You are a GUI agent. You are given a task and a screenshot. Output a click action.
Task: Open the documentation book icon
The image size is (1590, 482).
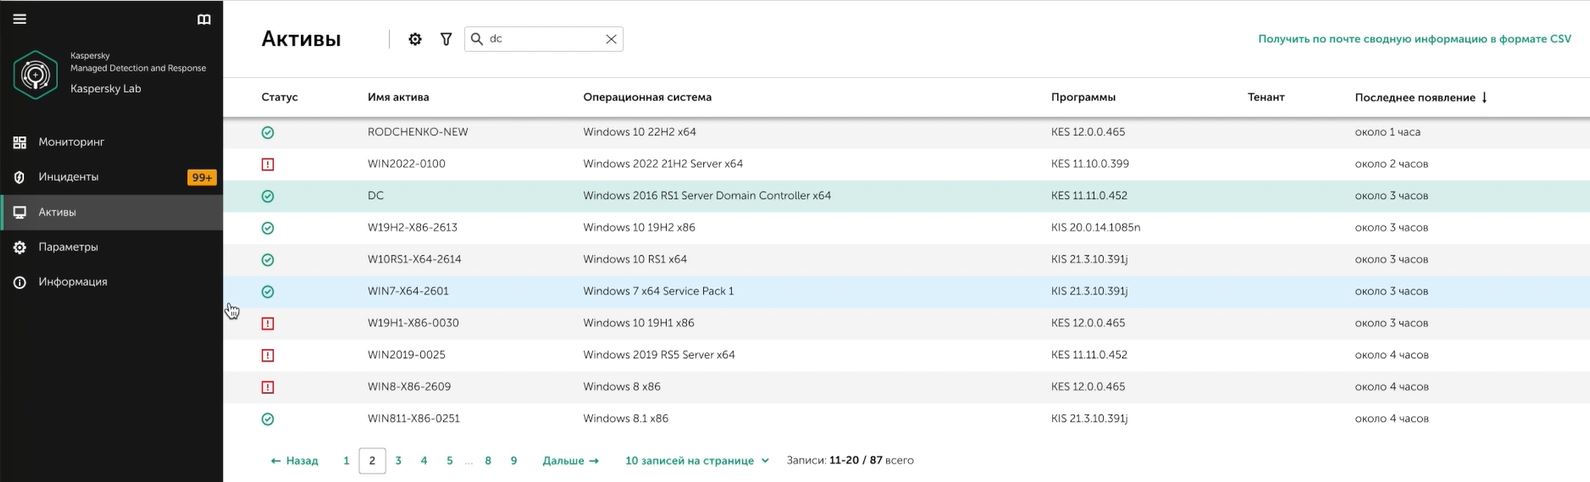point(204,19)
